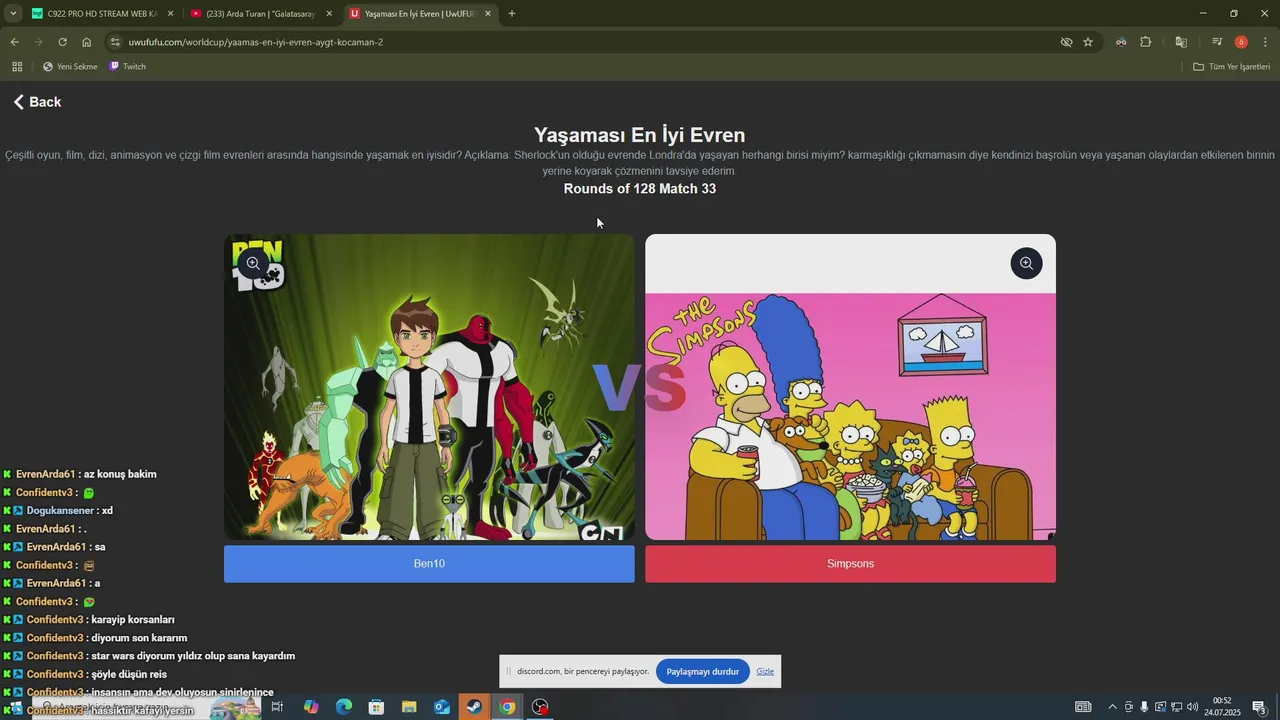
Task: Close the Arda Turan YouTube tab
Action: point(329,14)
